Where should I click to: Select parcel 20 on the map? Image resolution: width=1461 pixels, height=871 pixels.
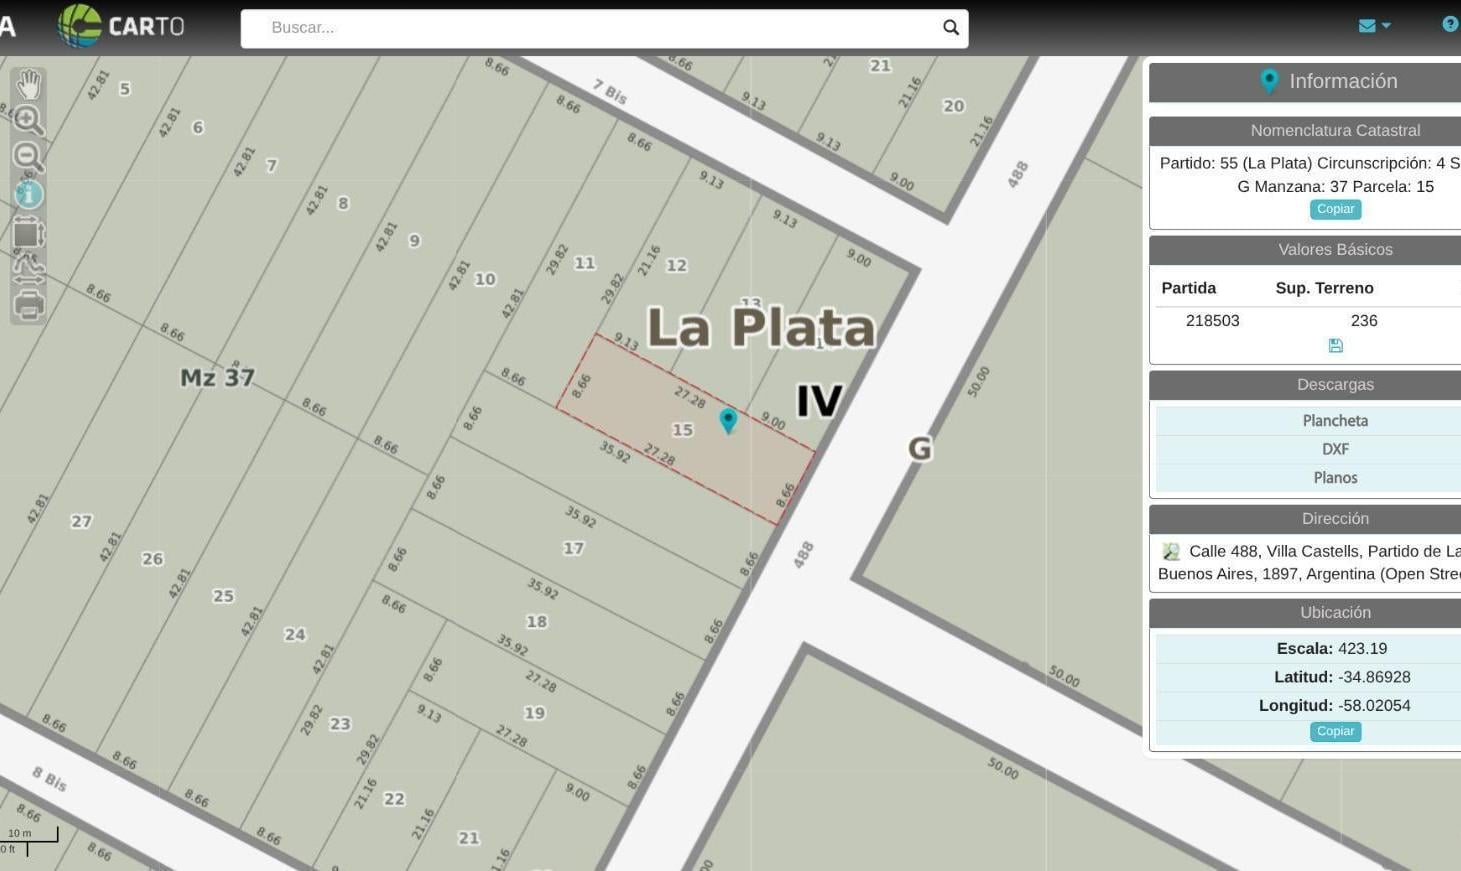click(x=954, y=106)
